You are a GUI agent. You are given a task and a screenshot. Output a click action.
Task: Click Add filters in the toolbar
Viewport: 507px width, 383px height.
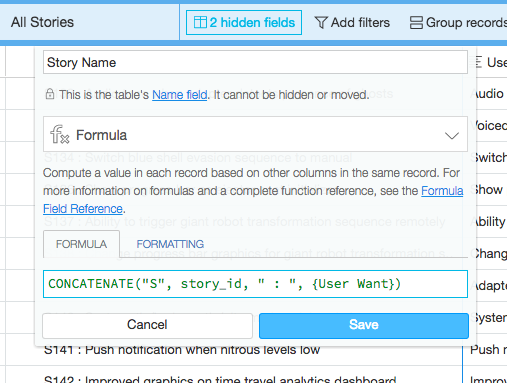tap(352, 23)
